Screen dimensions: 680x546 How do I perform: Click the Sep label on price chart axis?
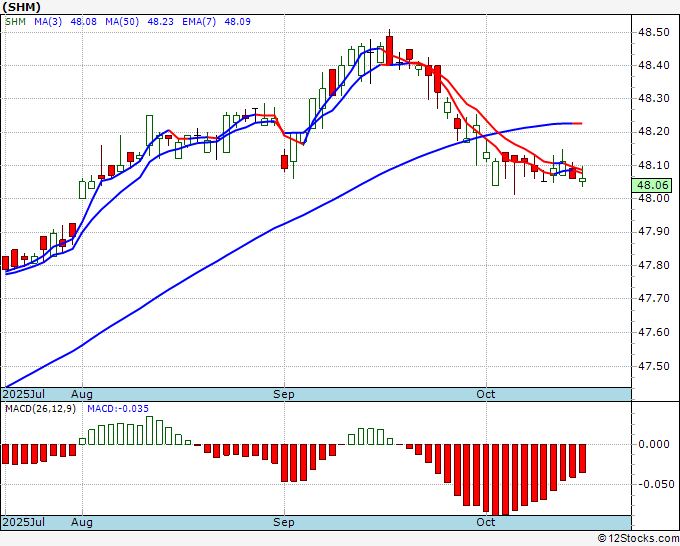(284, 394)
